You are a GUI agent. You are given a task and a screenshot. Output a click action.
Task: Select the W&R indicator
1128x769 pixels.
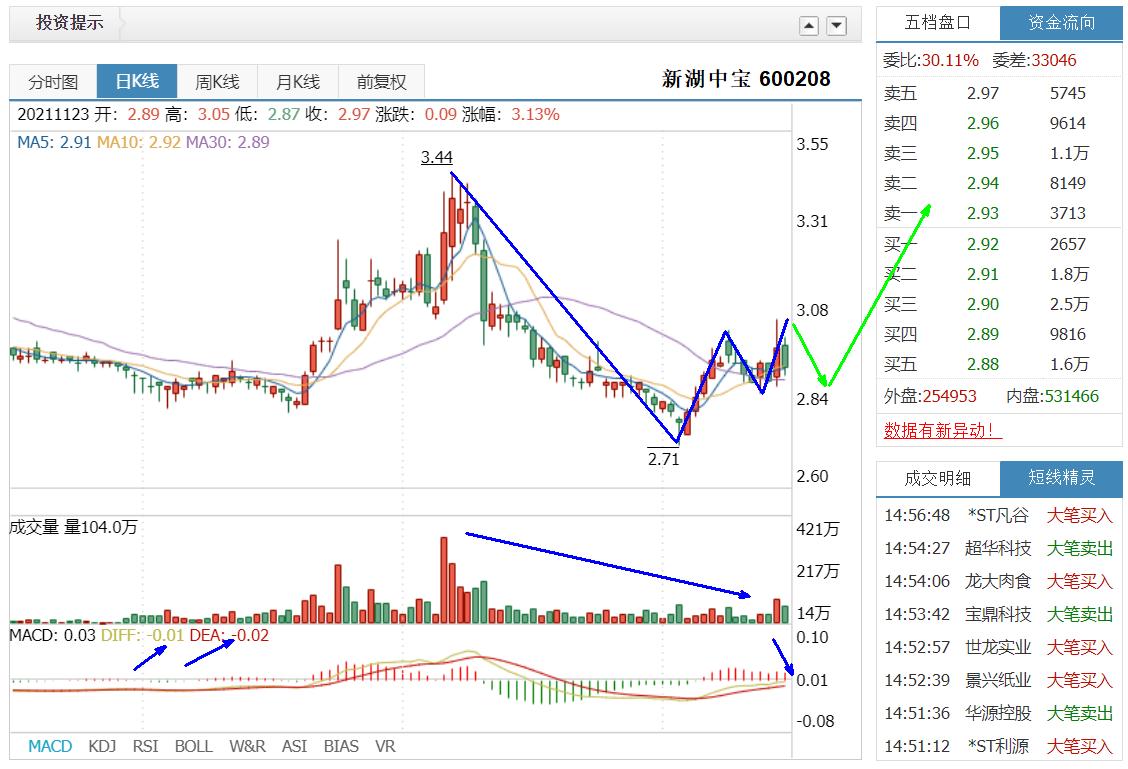point(247,746)
